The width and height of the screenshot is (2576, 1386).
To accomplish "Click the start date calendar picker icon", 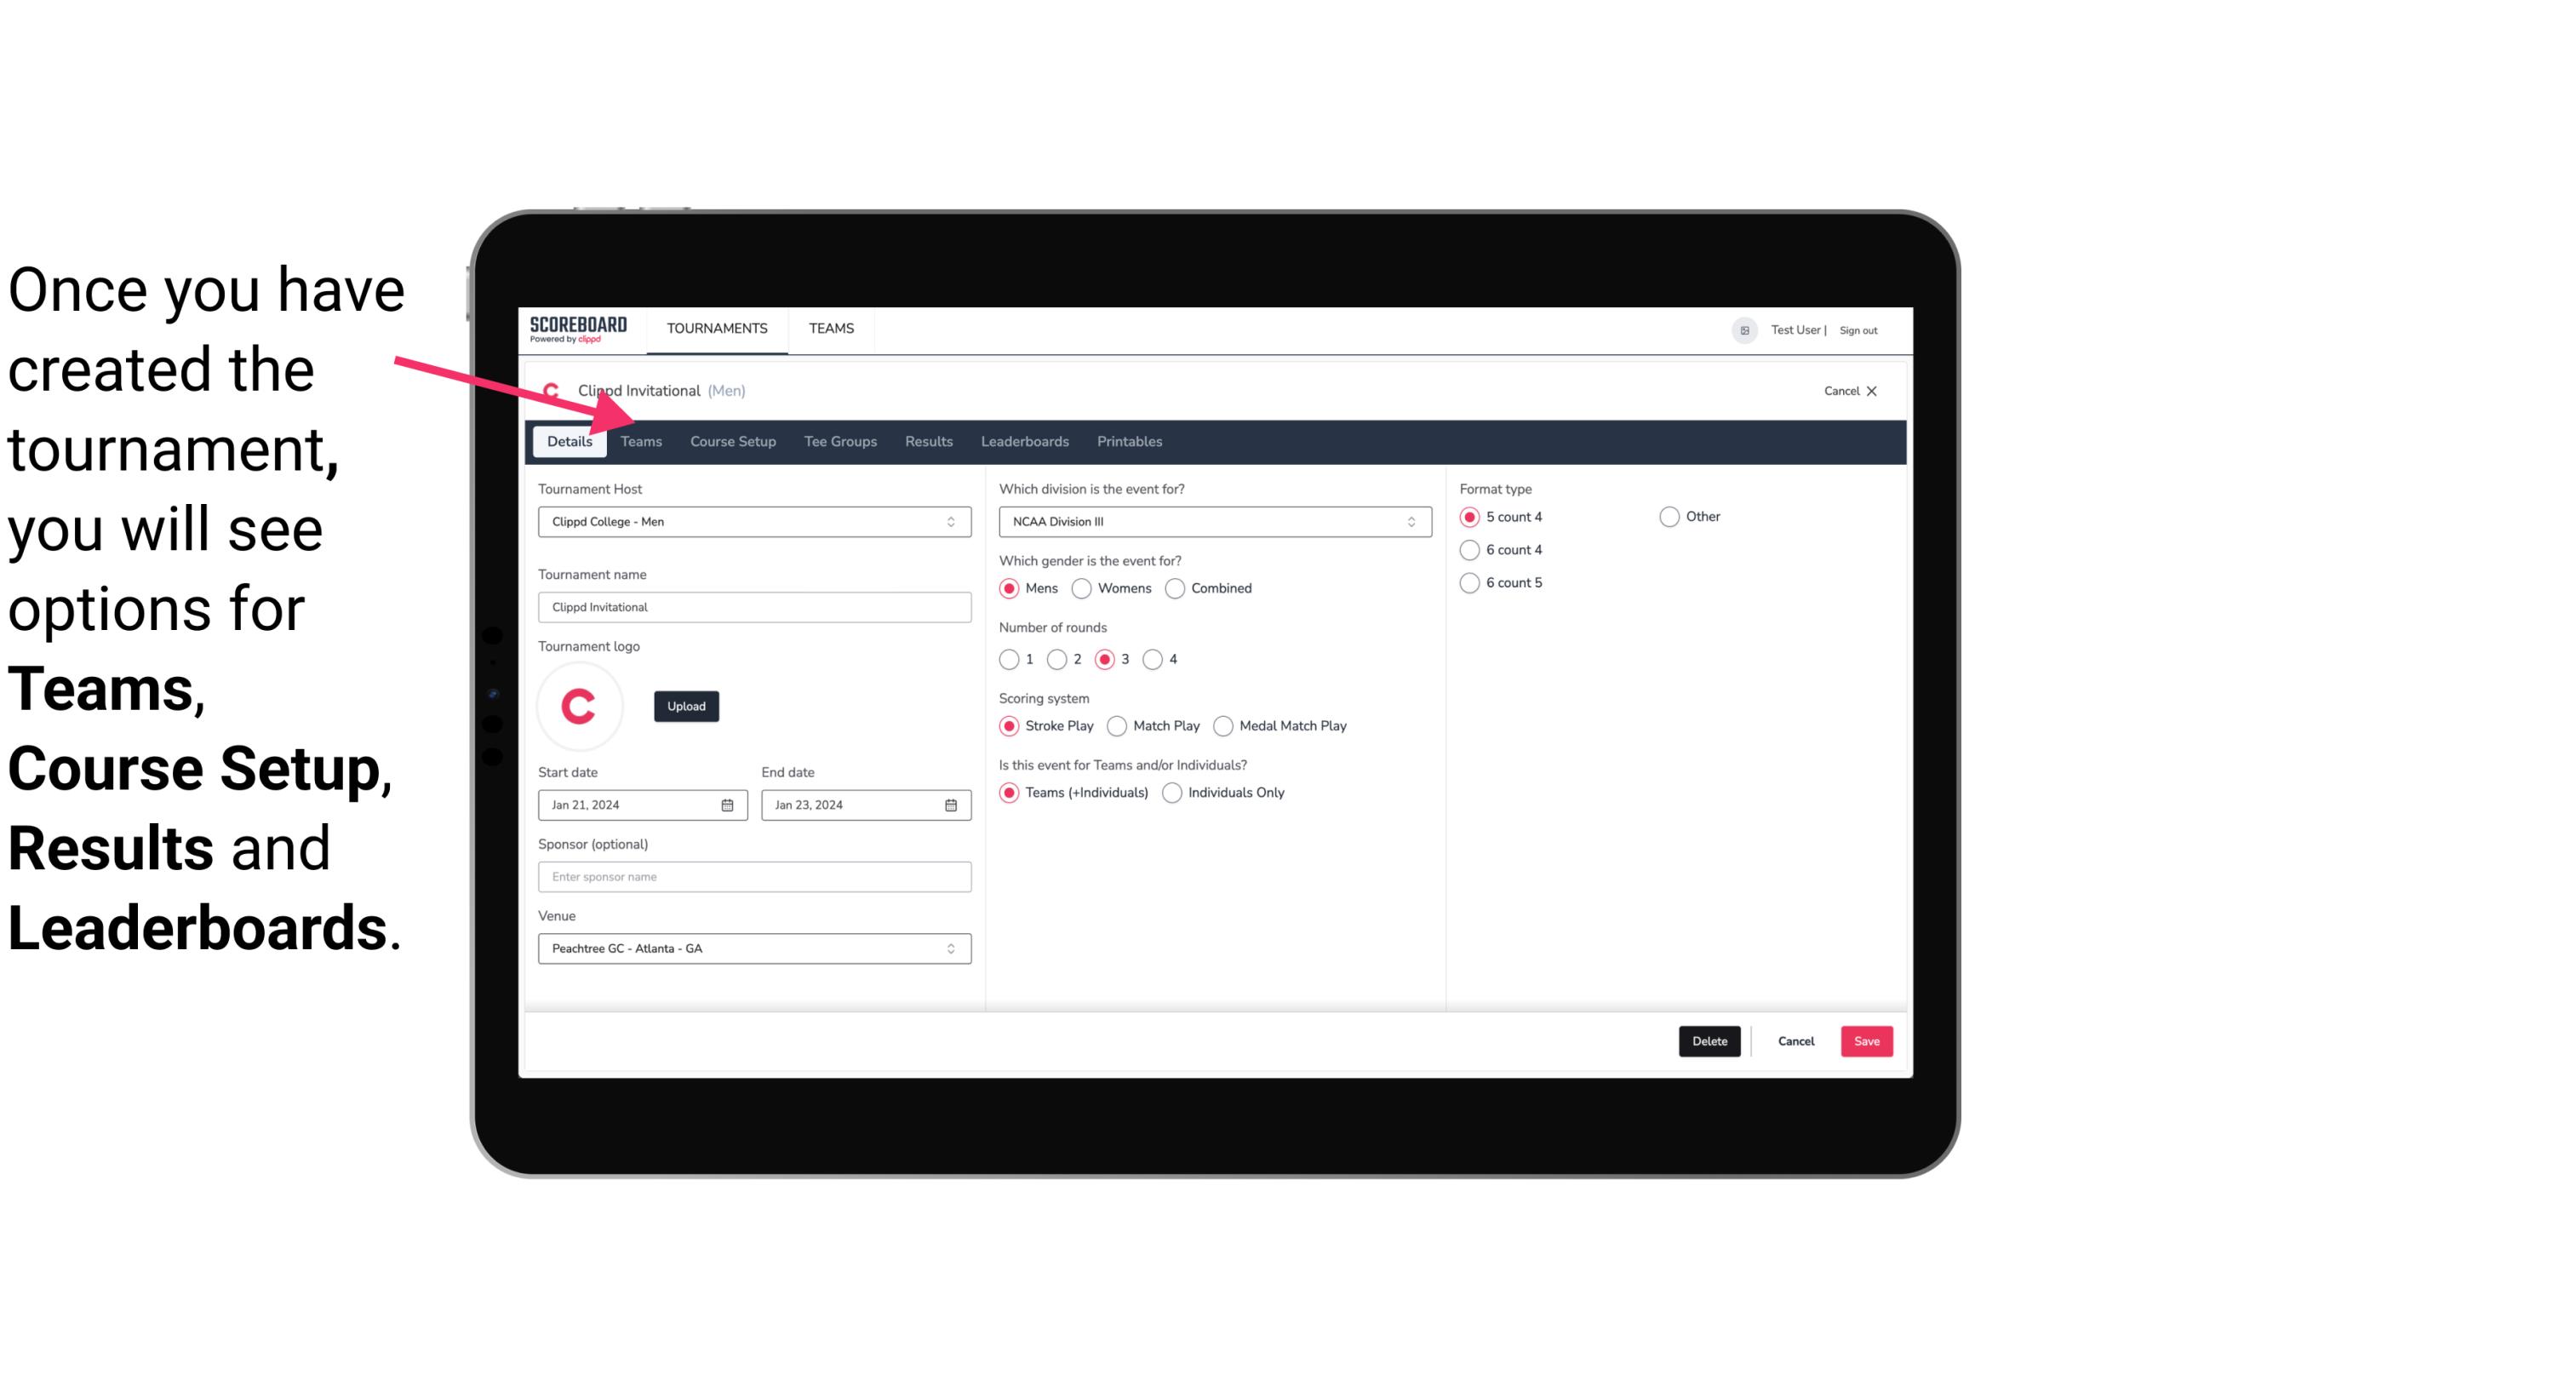I will click(x=729, y=804).
